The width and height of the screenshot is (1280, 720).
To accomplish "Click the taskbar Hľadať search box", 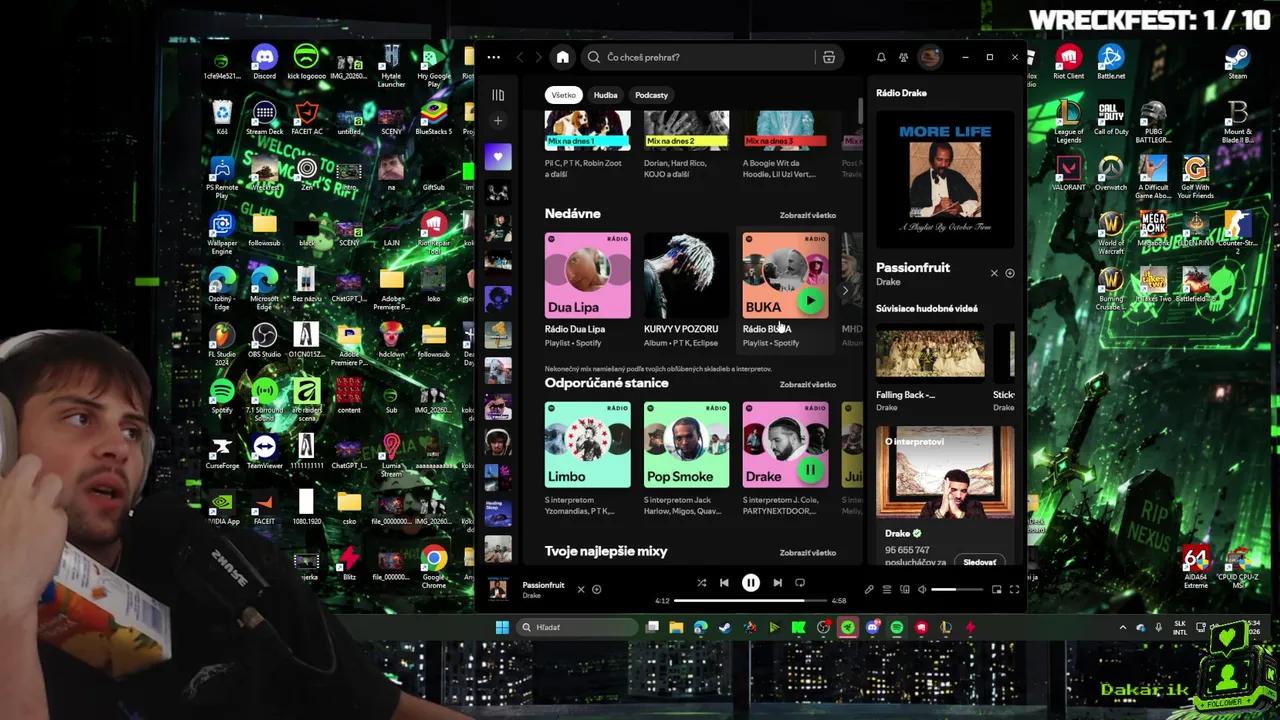I will (x=577, y=627).
